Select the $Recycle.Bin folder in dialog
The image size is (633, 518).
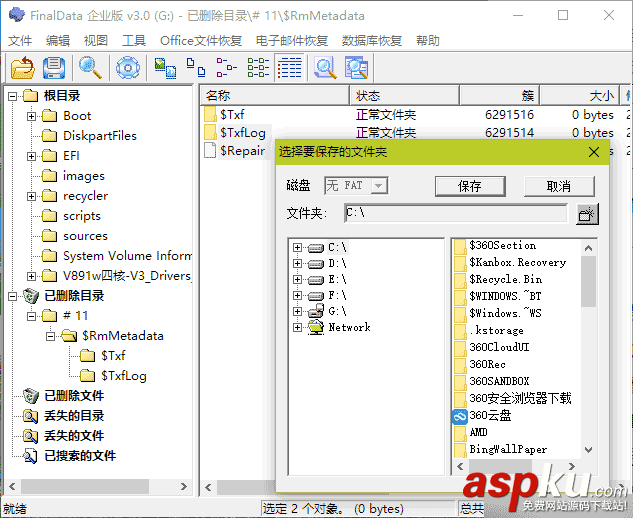[x=505, y=279]
